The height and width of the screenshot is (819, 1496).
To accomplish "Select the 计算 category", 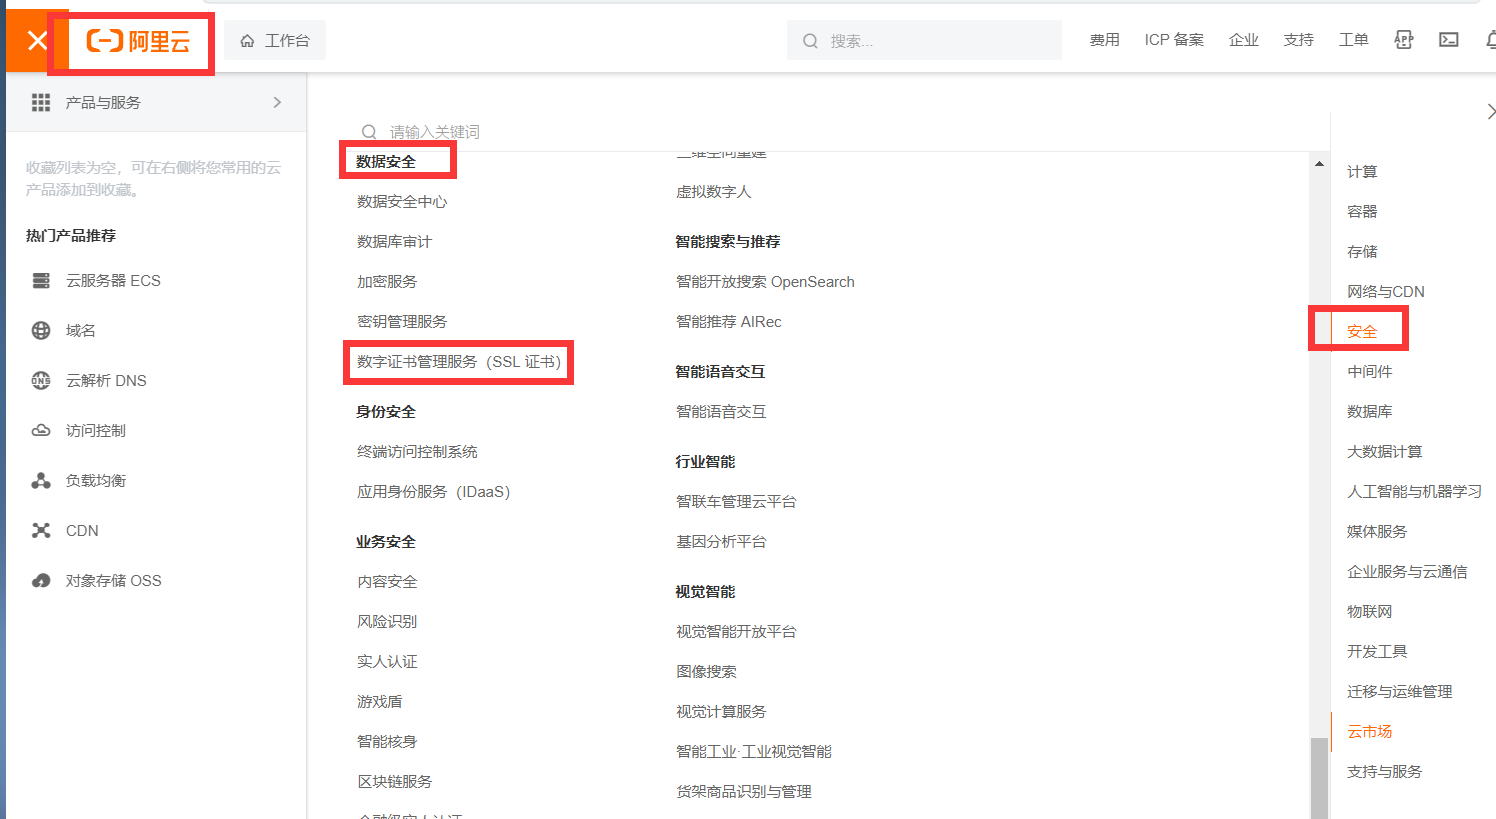I will pyautogui.click(x=1362, y=172).
